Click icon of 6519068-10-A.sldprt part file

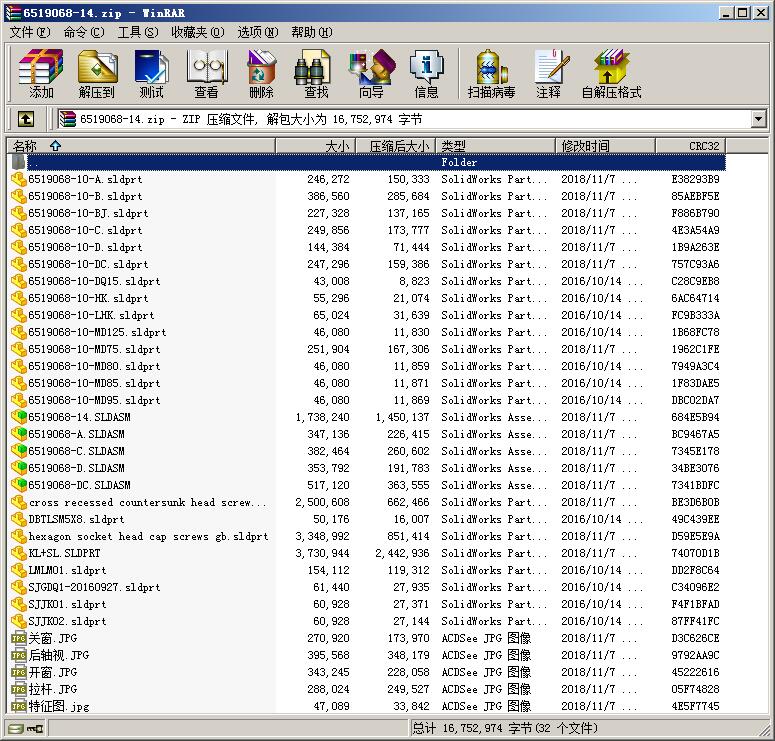19,179
